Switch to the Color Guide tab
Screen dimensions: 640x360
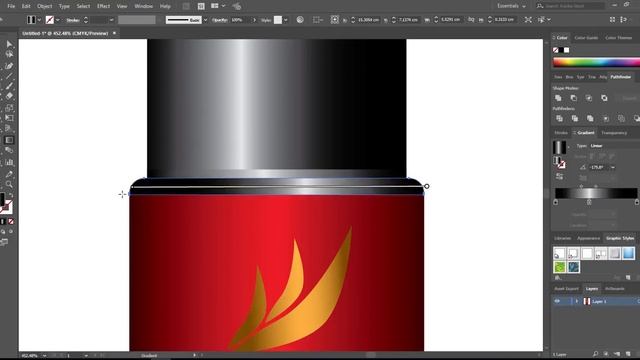point(586,38)
